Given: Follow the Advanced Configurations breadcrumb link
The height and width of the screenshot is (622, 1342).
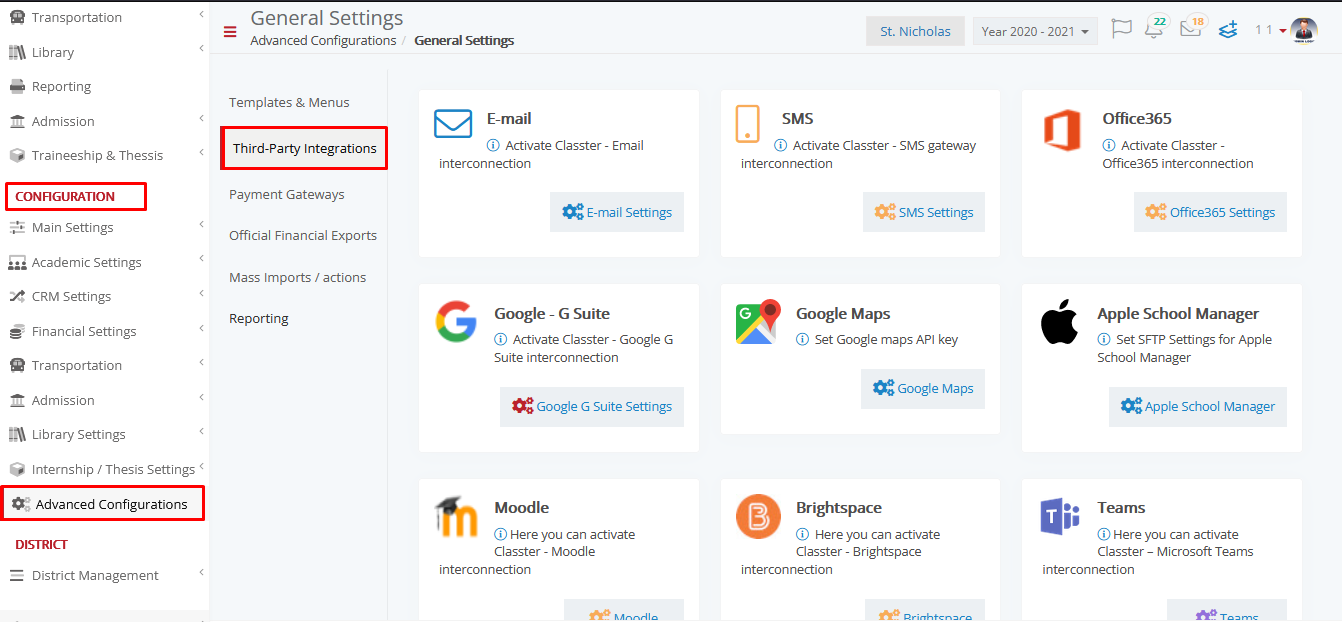Looking at the screenshot, I should pyautogui.click(x=323, y=41).
